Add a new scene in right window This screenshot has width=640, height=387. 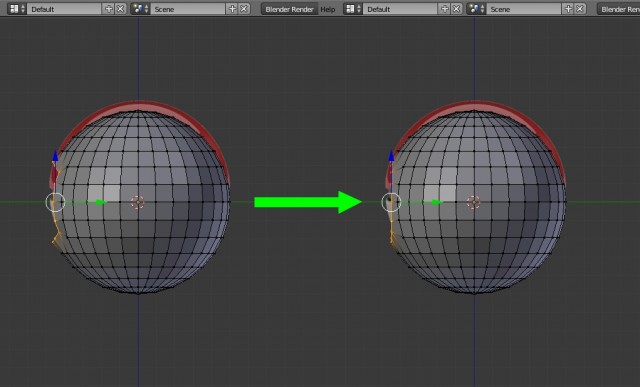[568, 9]
